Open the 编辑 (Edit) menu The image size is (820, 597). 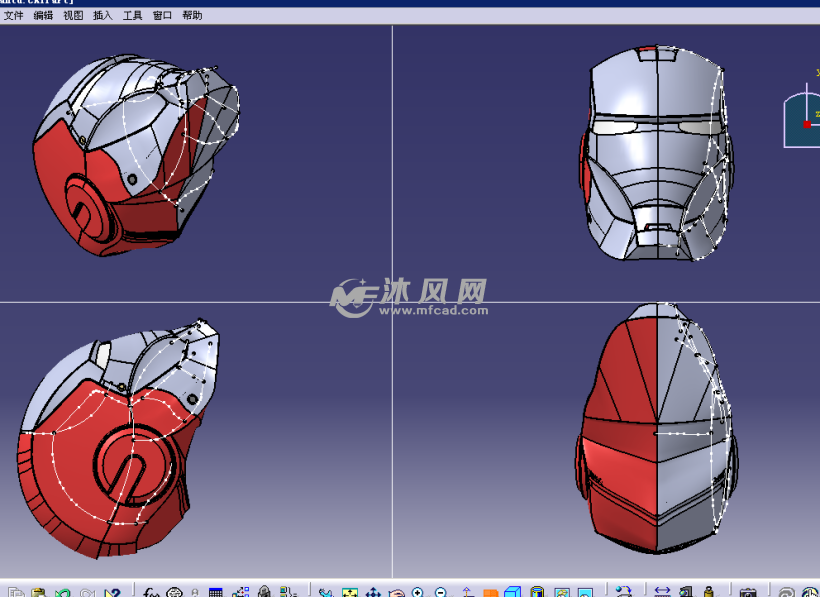click(x=43, y=16)
